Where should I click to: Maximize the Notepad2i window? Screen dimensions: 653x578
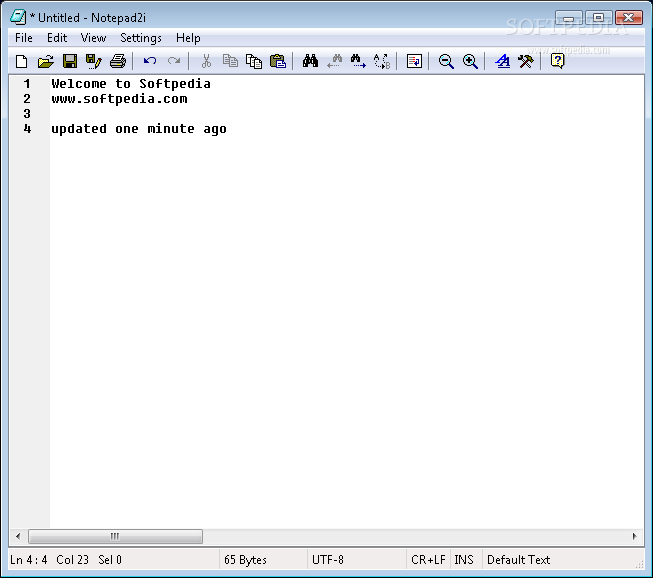point(598,18)
